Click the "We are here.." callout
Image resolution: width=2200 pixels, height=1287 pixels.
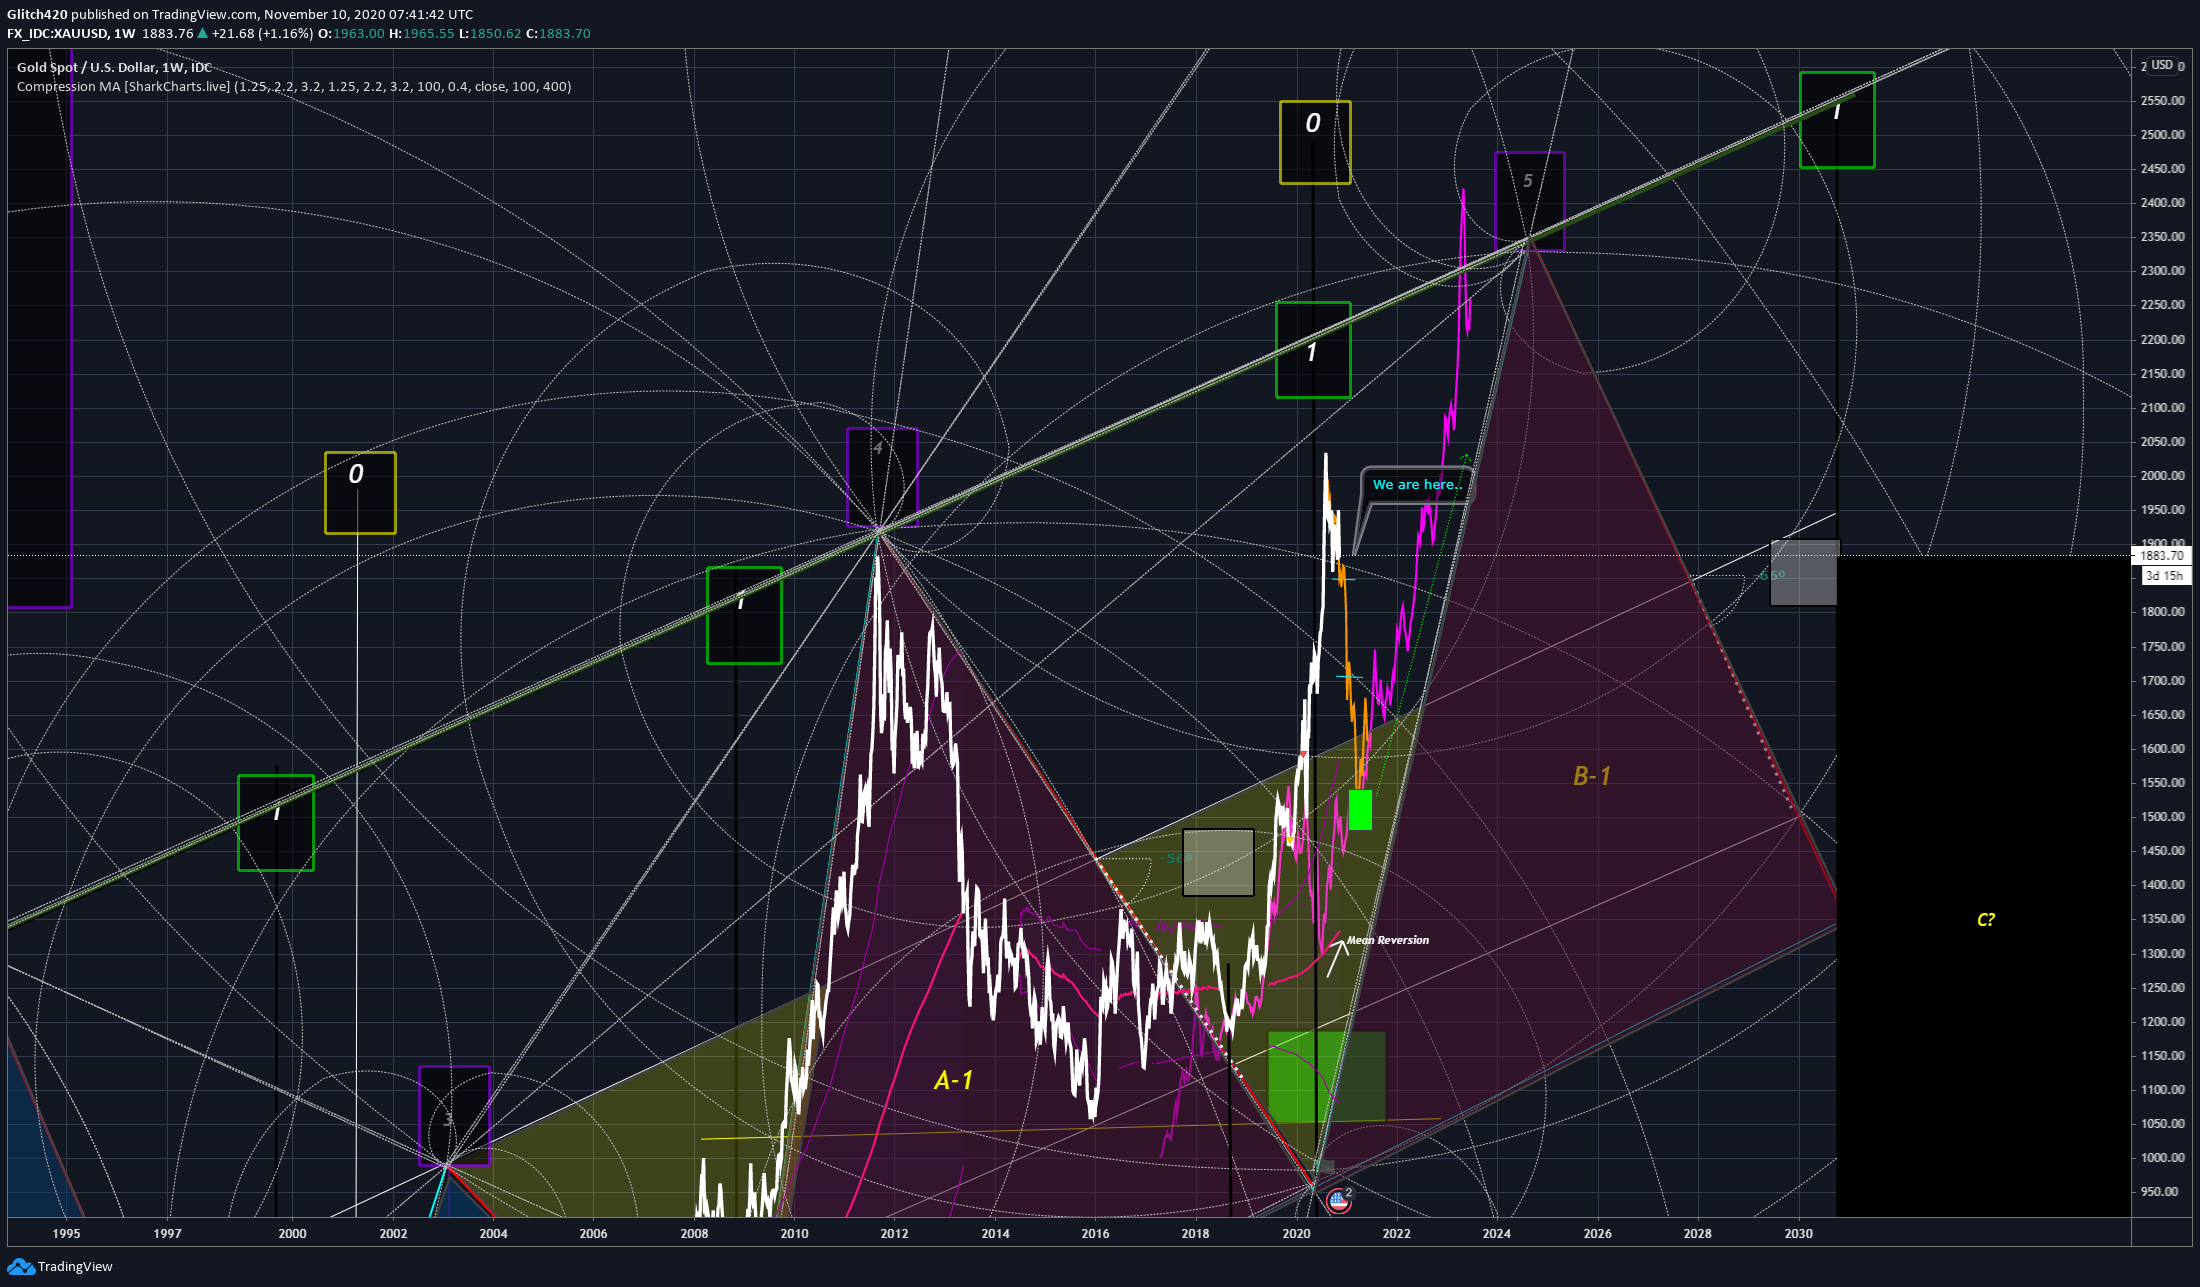coord(1416,485)
